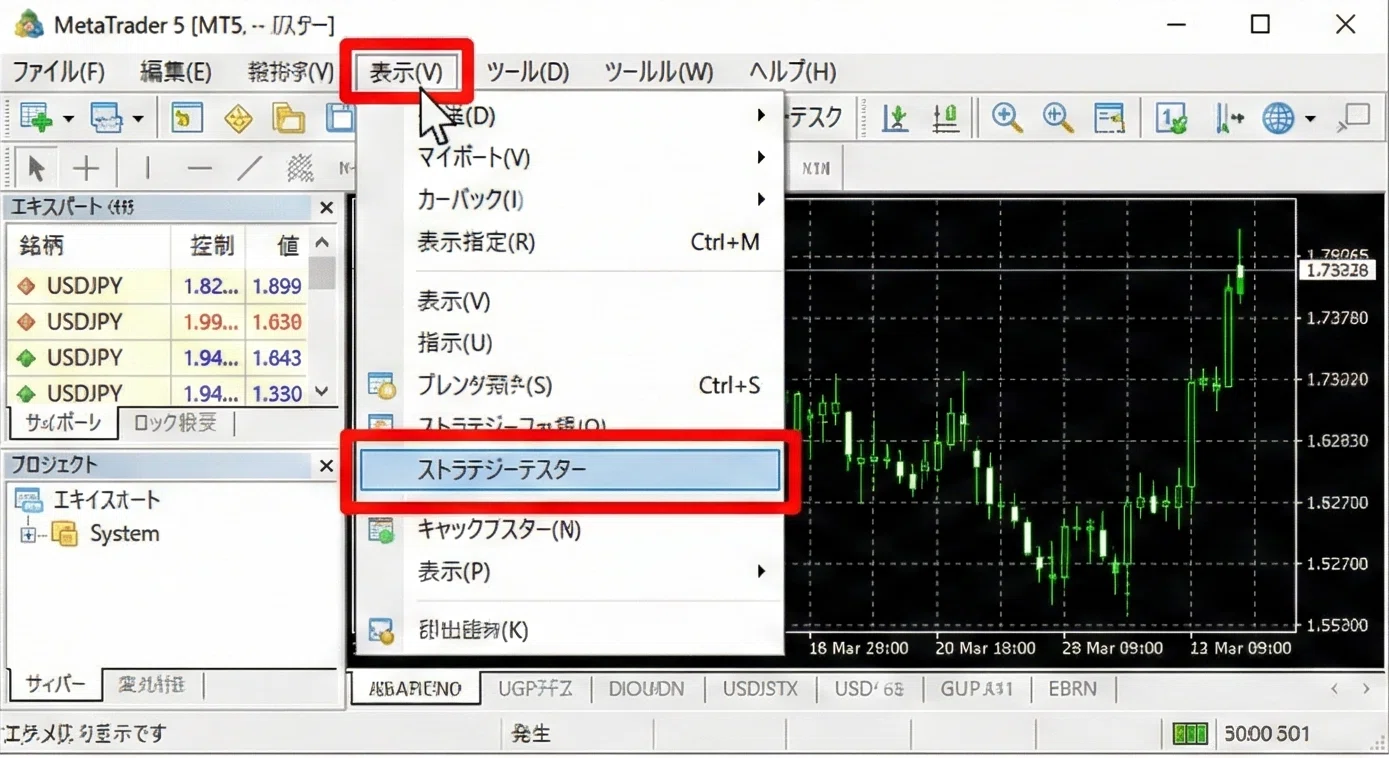Switch to the DIOUDN chart tab
This screenshot has width=1389, height=758.
(646, 689)
